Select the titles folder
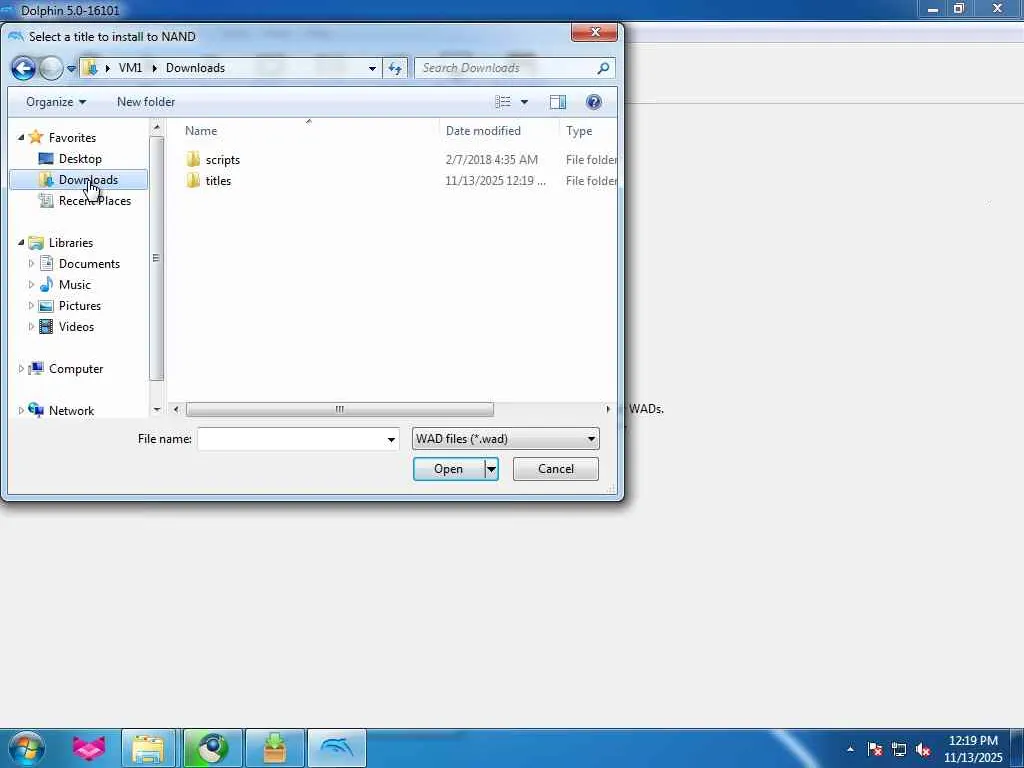This screenshot has width=1024, height=768. click(x=218, y=181)
